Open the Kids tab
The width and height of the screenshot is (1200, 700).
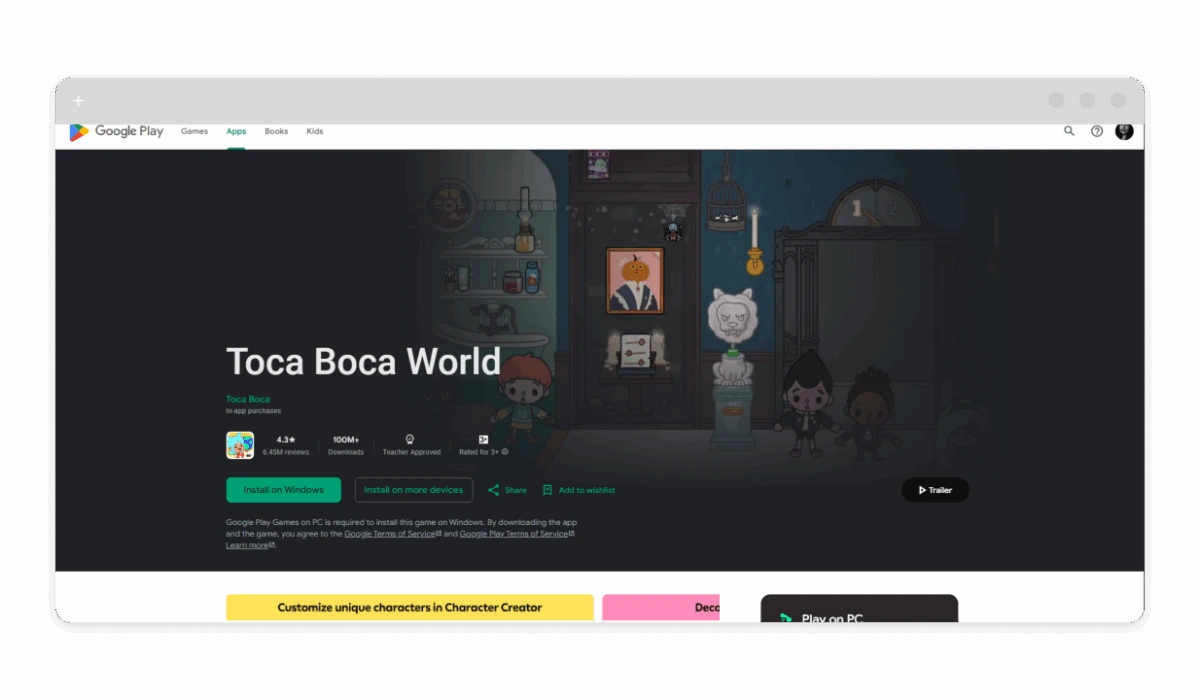[314, 131]
